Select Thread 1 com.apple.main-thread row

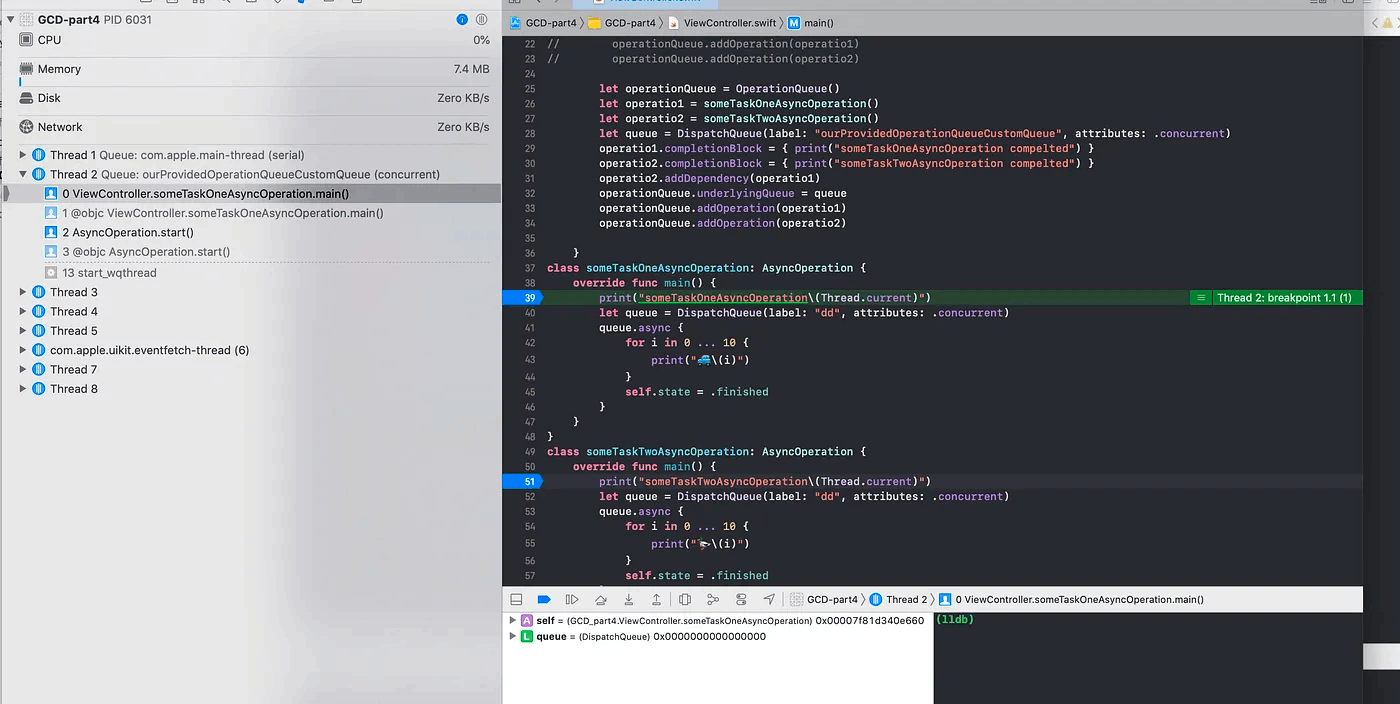(250, 155)
